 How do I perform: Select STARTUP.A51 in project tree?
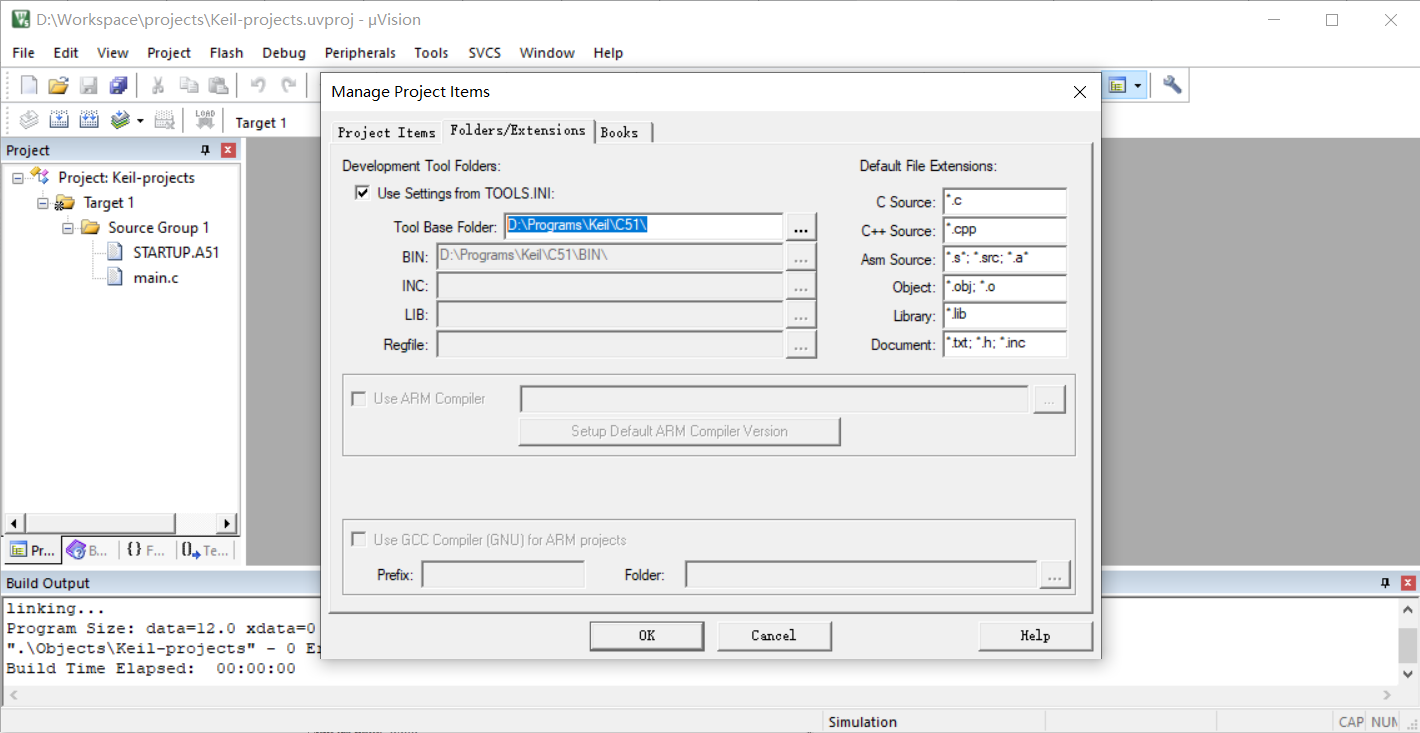tap(176, 253)
